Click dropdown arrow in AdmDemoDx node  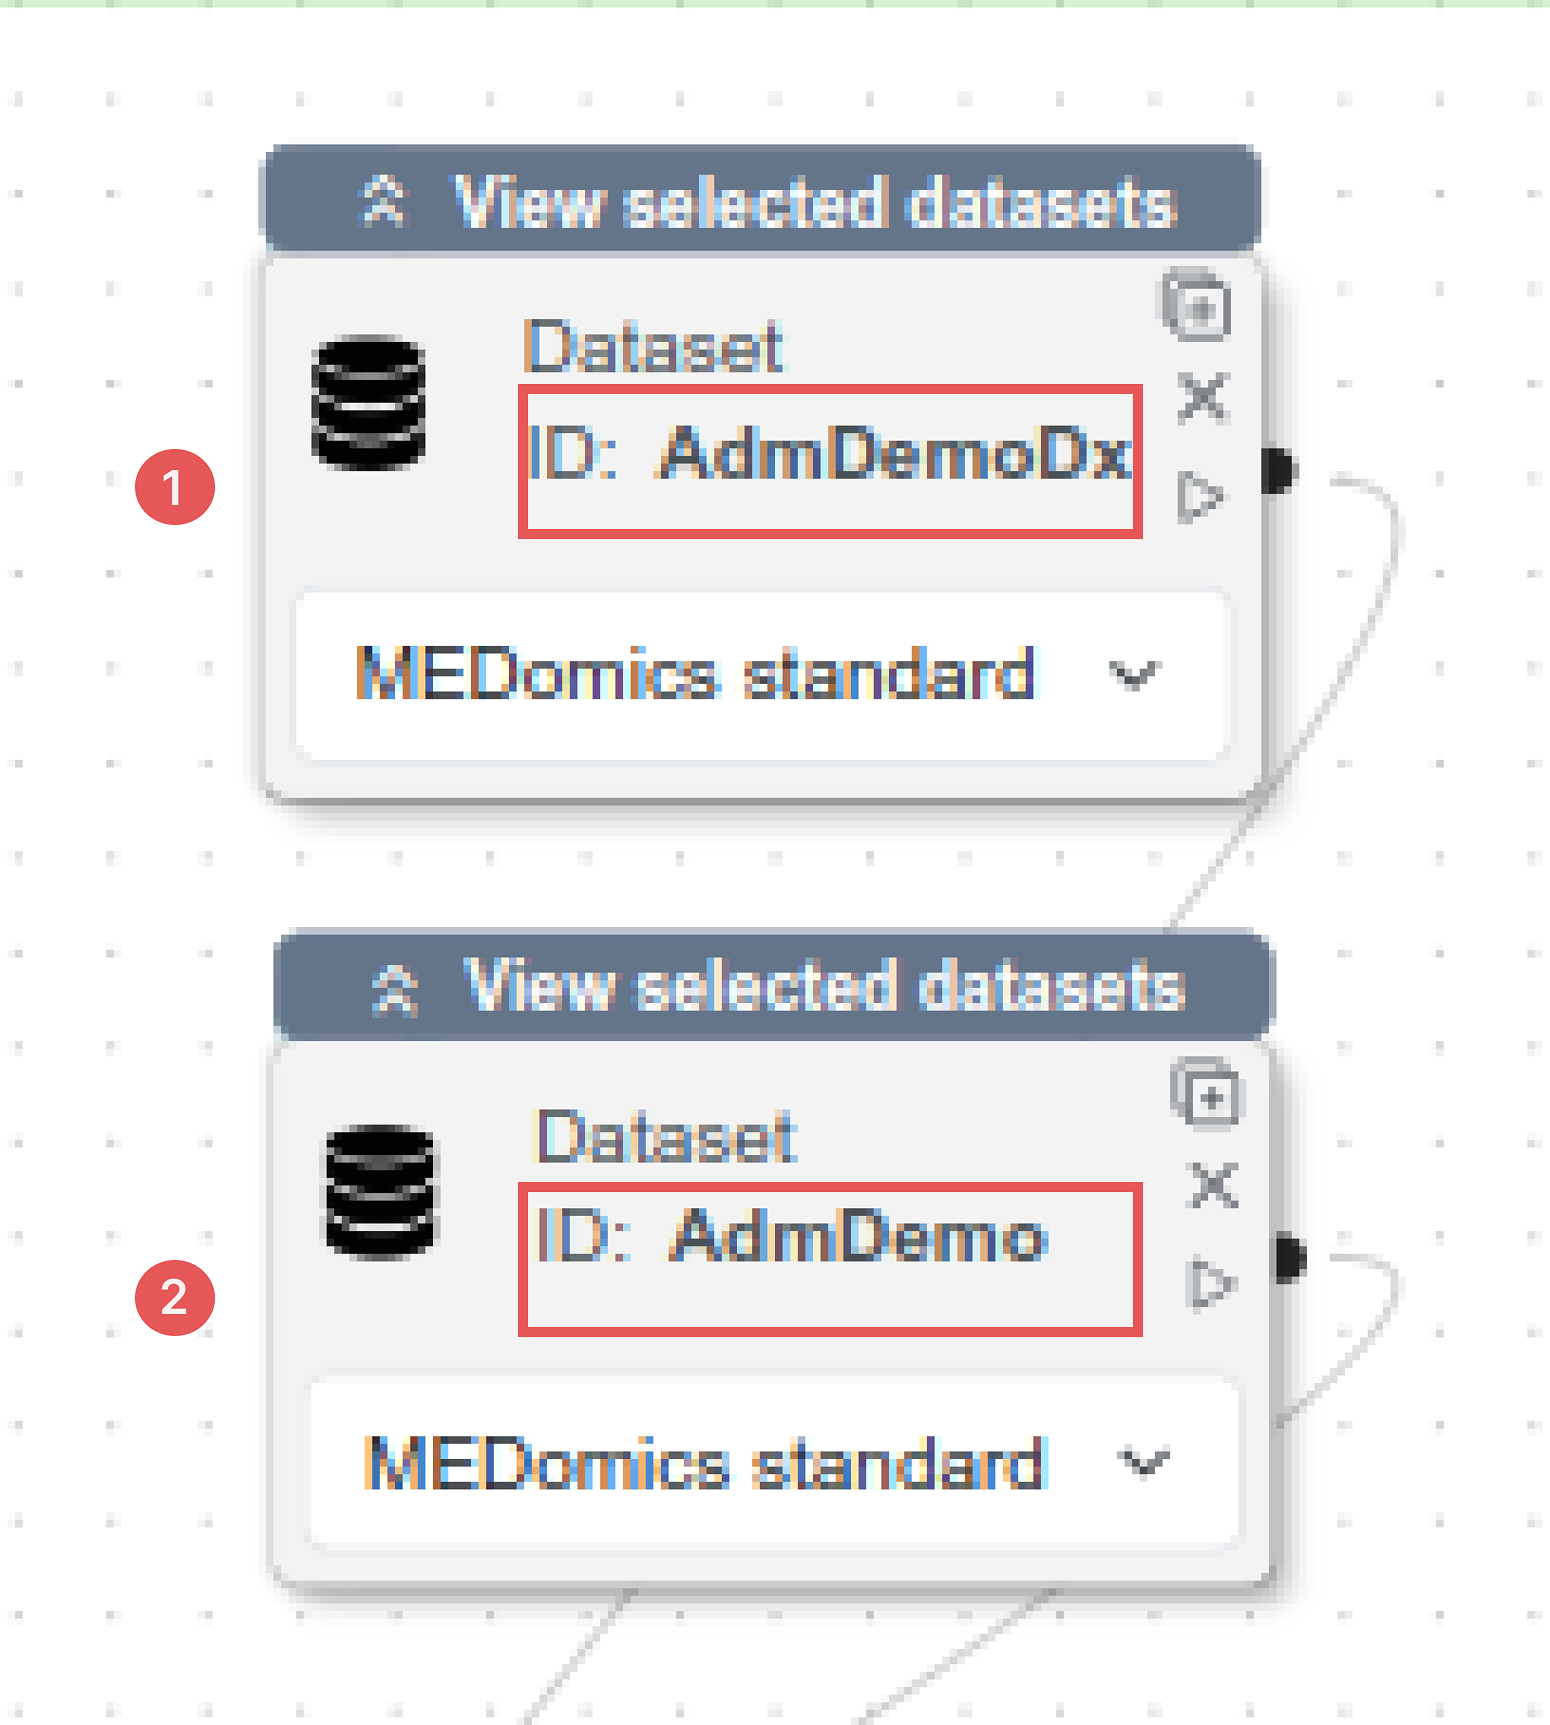tap(1134, 676)
